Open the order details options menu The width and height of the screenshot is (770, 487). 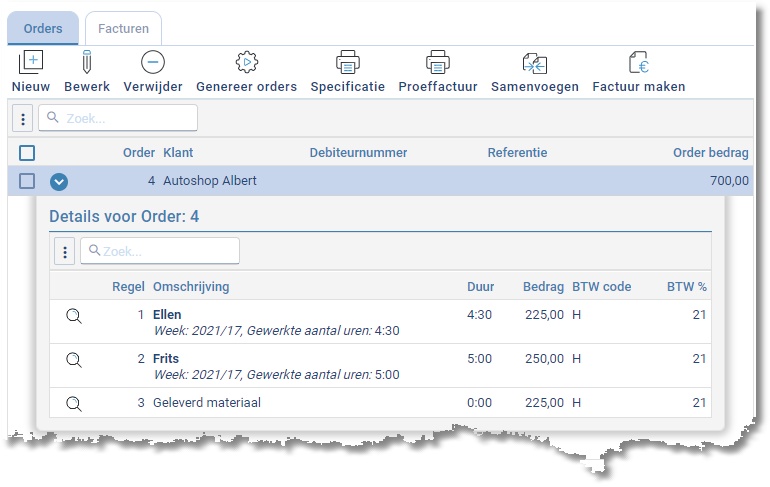(65, 252)
